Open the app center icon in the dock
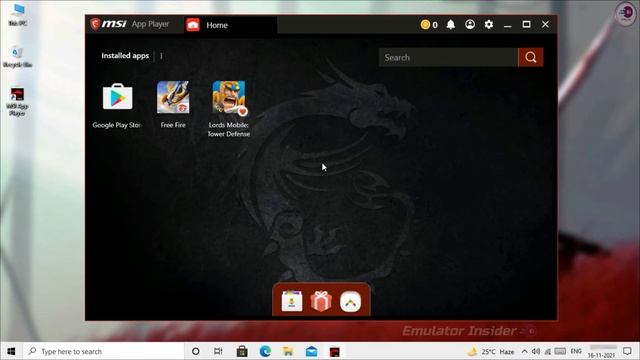640x360 pixels. 292,302
